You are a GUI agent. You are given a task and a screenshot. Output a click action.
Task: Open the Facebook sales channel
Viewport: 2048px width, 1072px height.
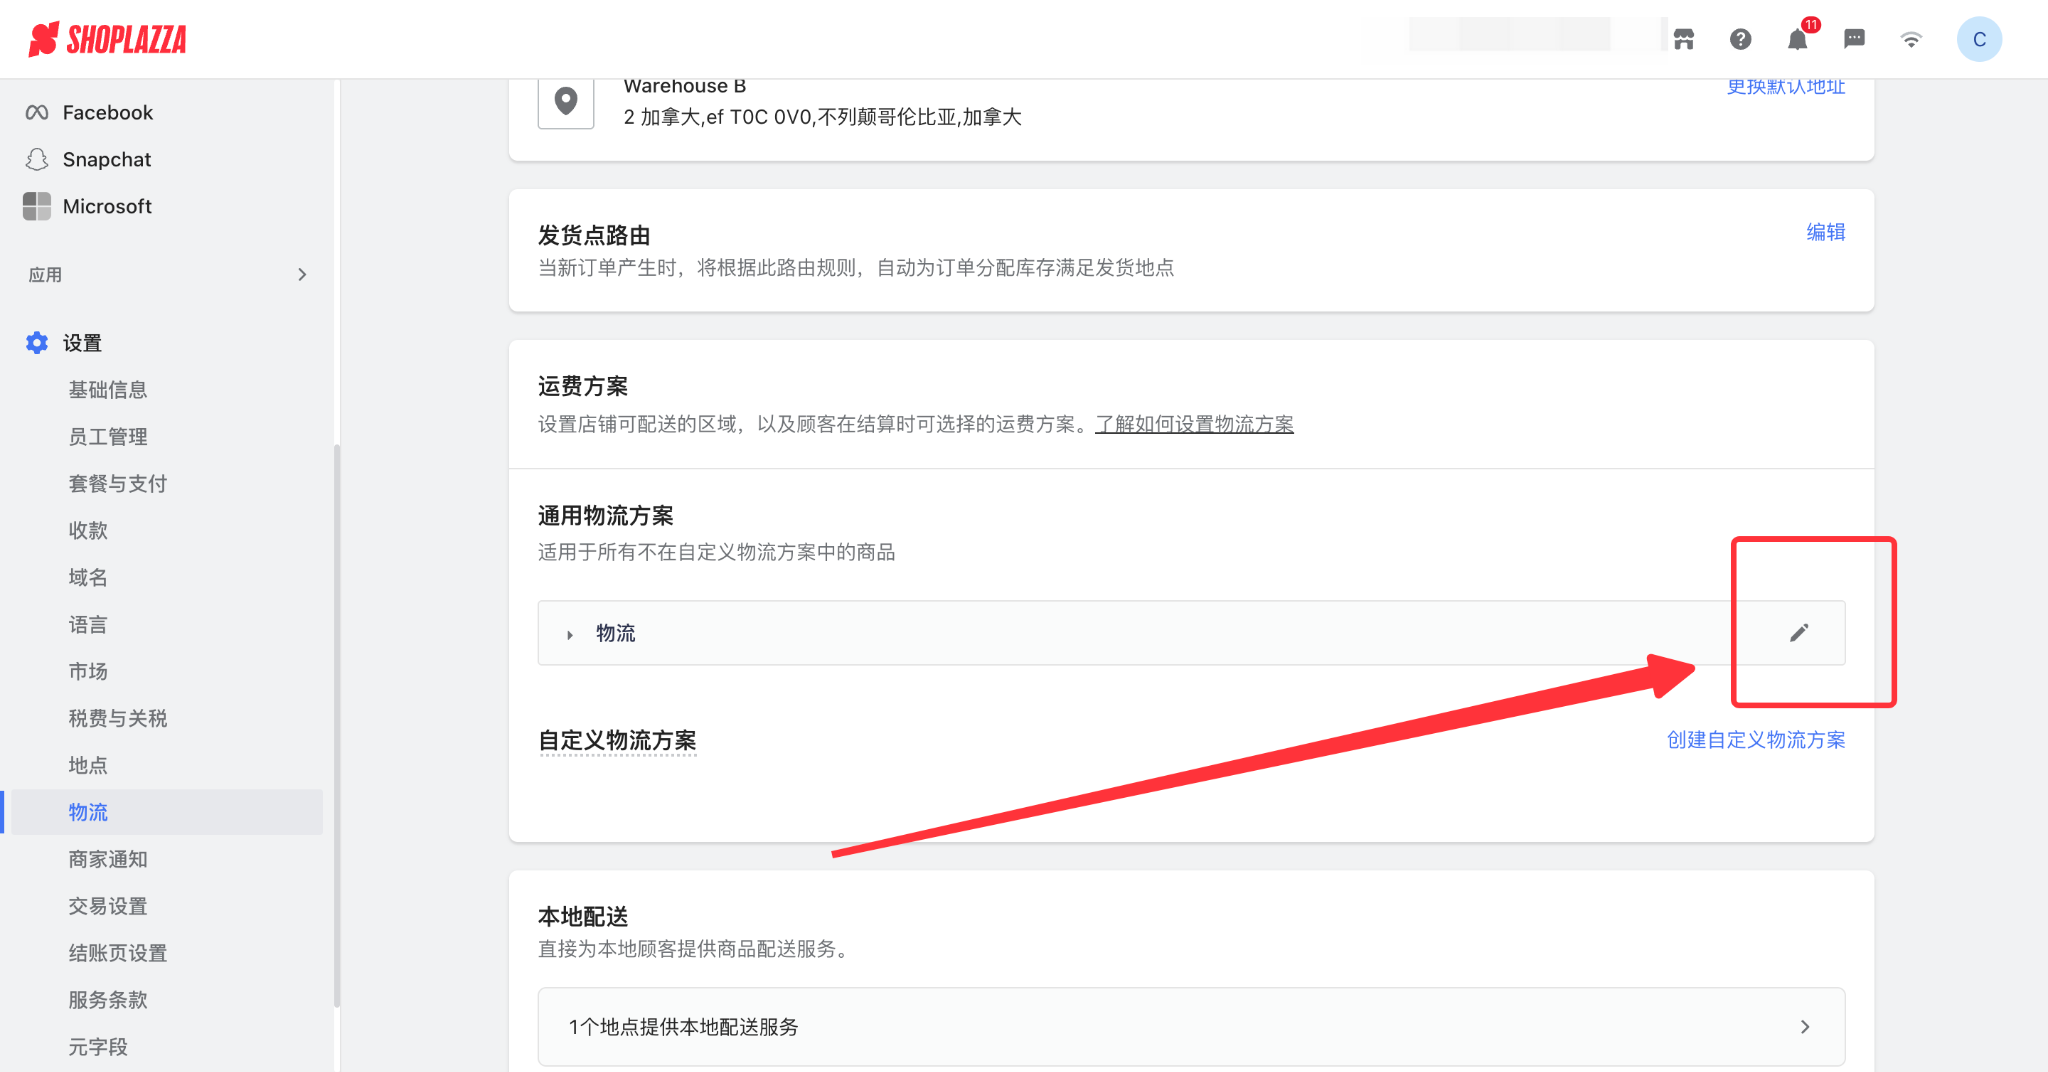click(108, 112)
